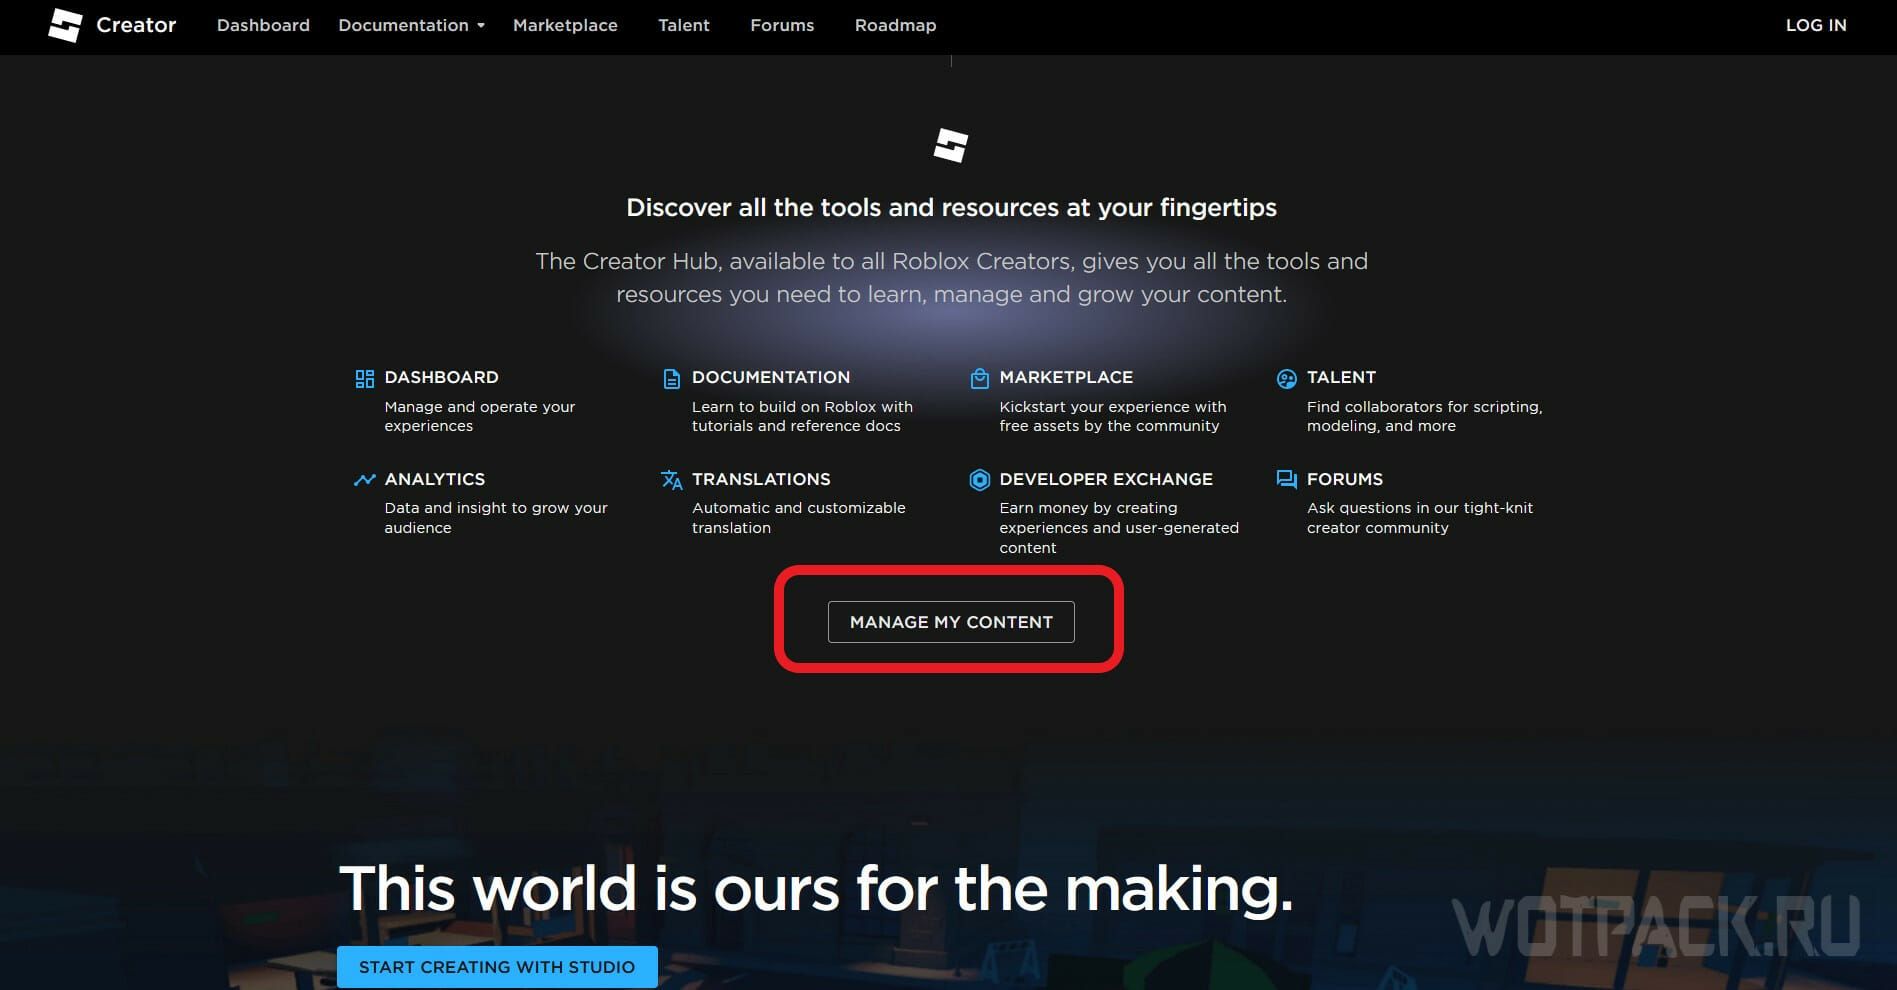The width and height of the screenshot is (1897, 990).
Task: Click 'Learn to build on Roblox' description
Action: tap(802, 416)
